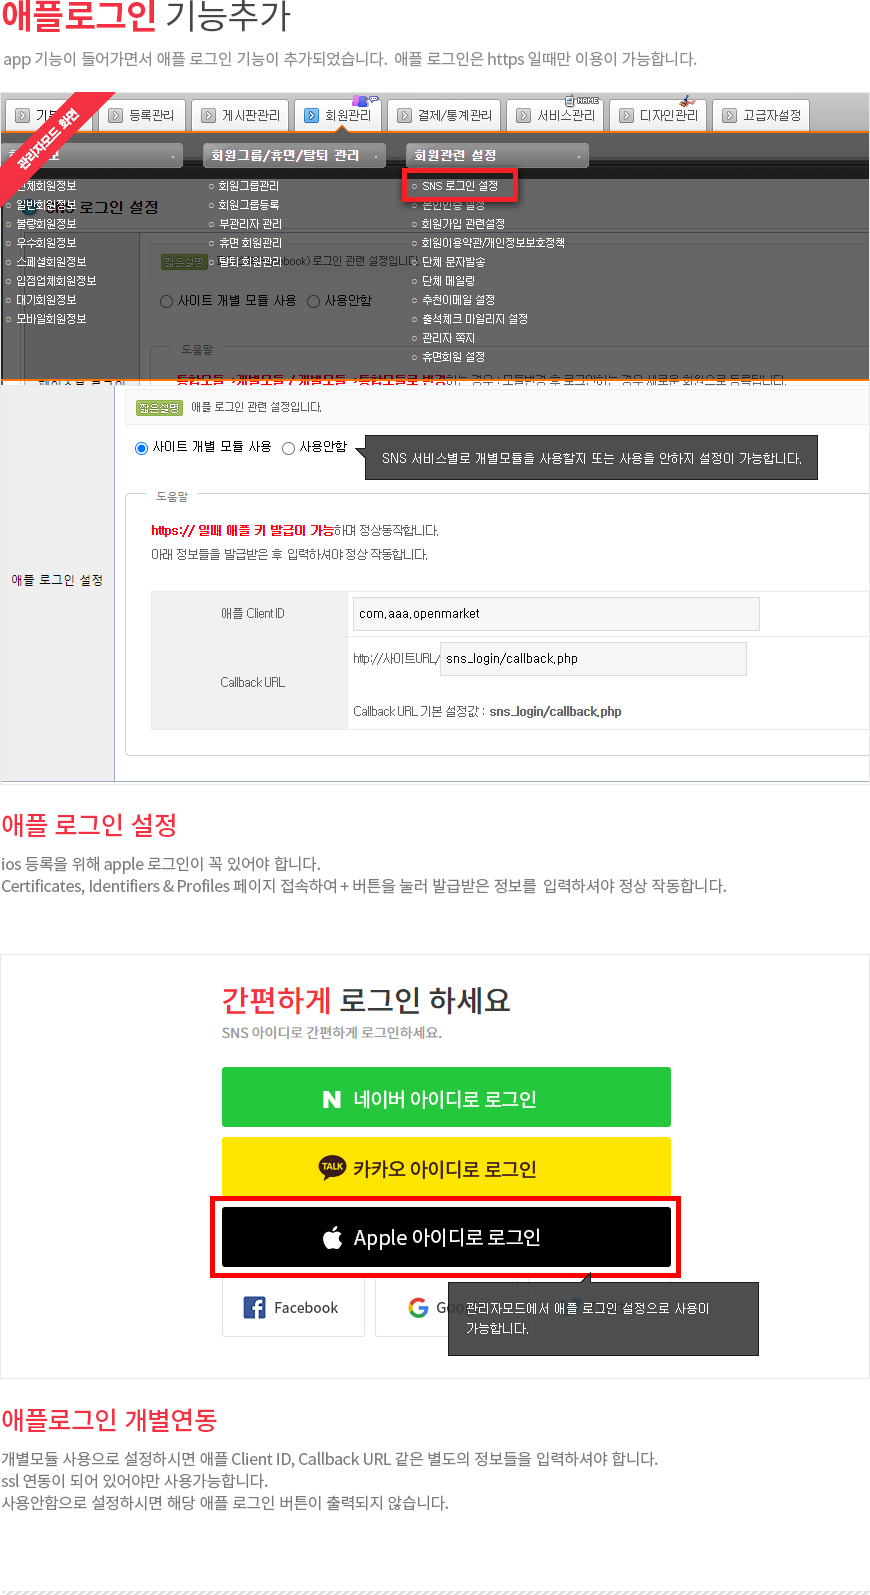Click the arrow icon on the 고급자설정 tab
This screenshot has height=1595, width=870.
coord(730,115)
